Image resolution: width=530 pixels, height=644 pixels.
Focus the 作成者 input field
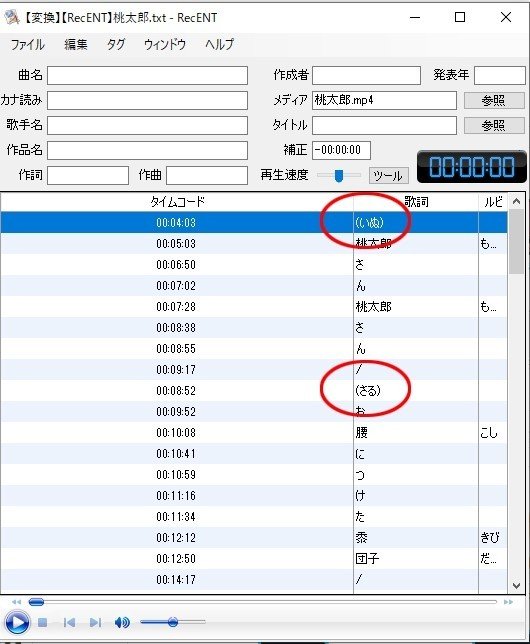(x=366, y=76)
